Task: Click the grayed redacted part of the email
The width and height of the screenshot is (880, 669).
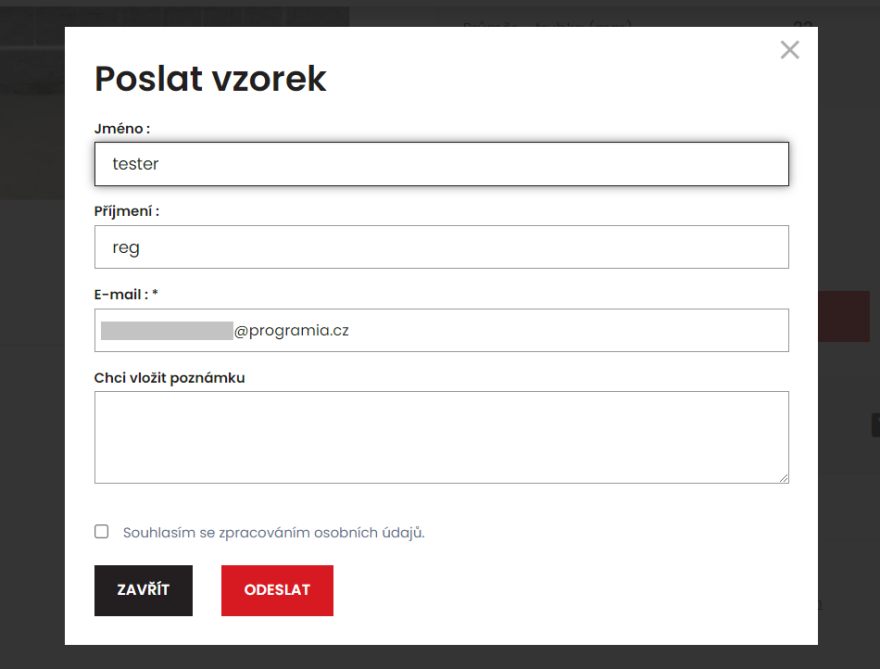Action: 167,331
